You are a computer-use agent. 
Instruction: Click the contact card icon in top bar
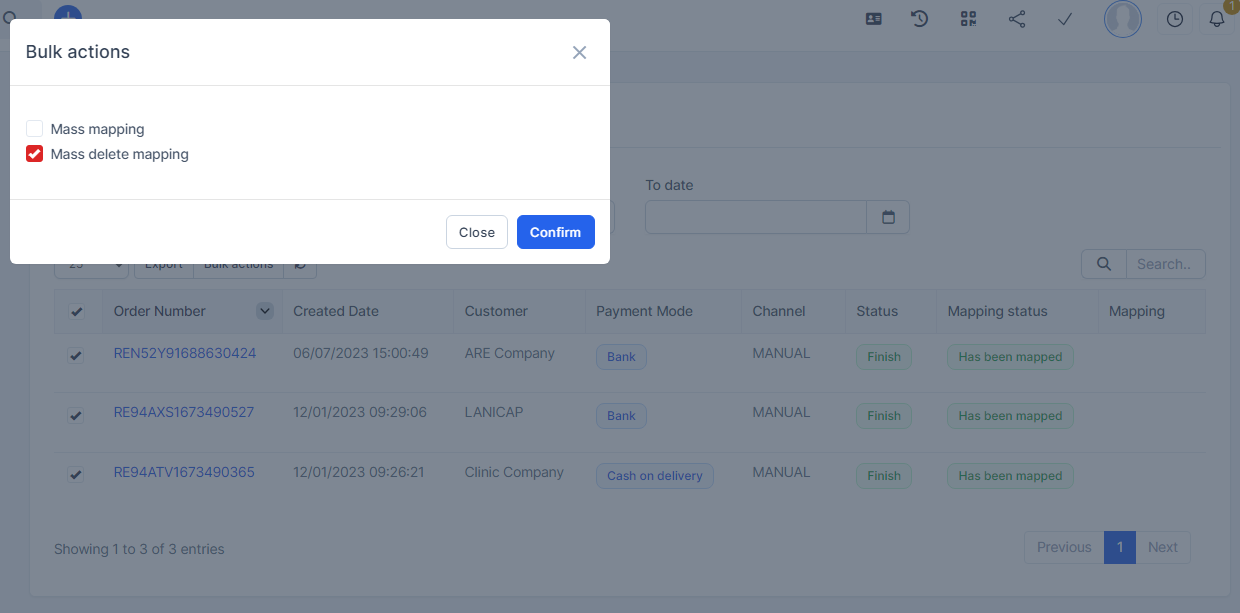coord(873,19)
